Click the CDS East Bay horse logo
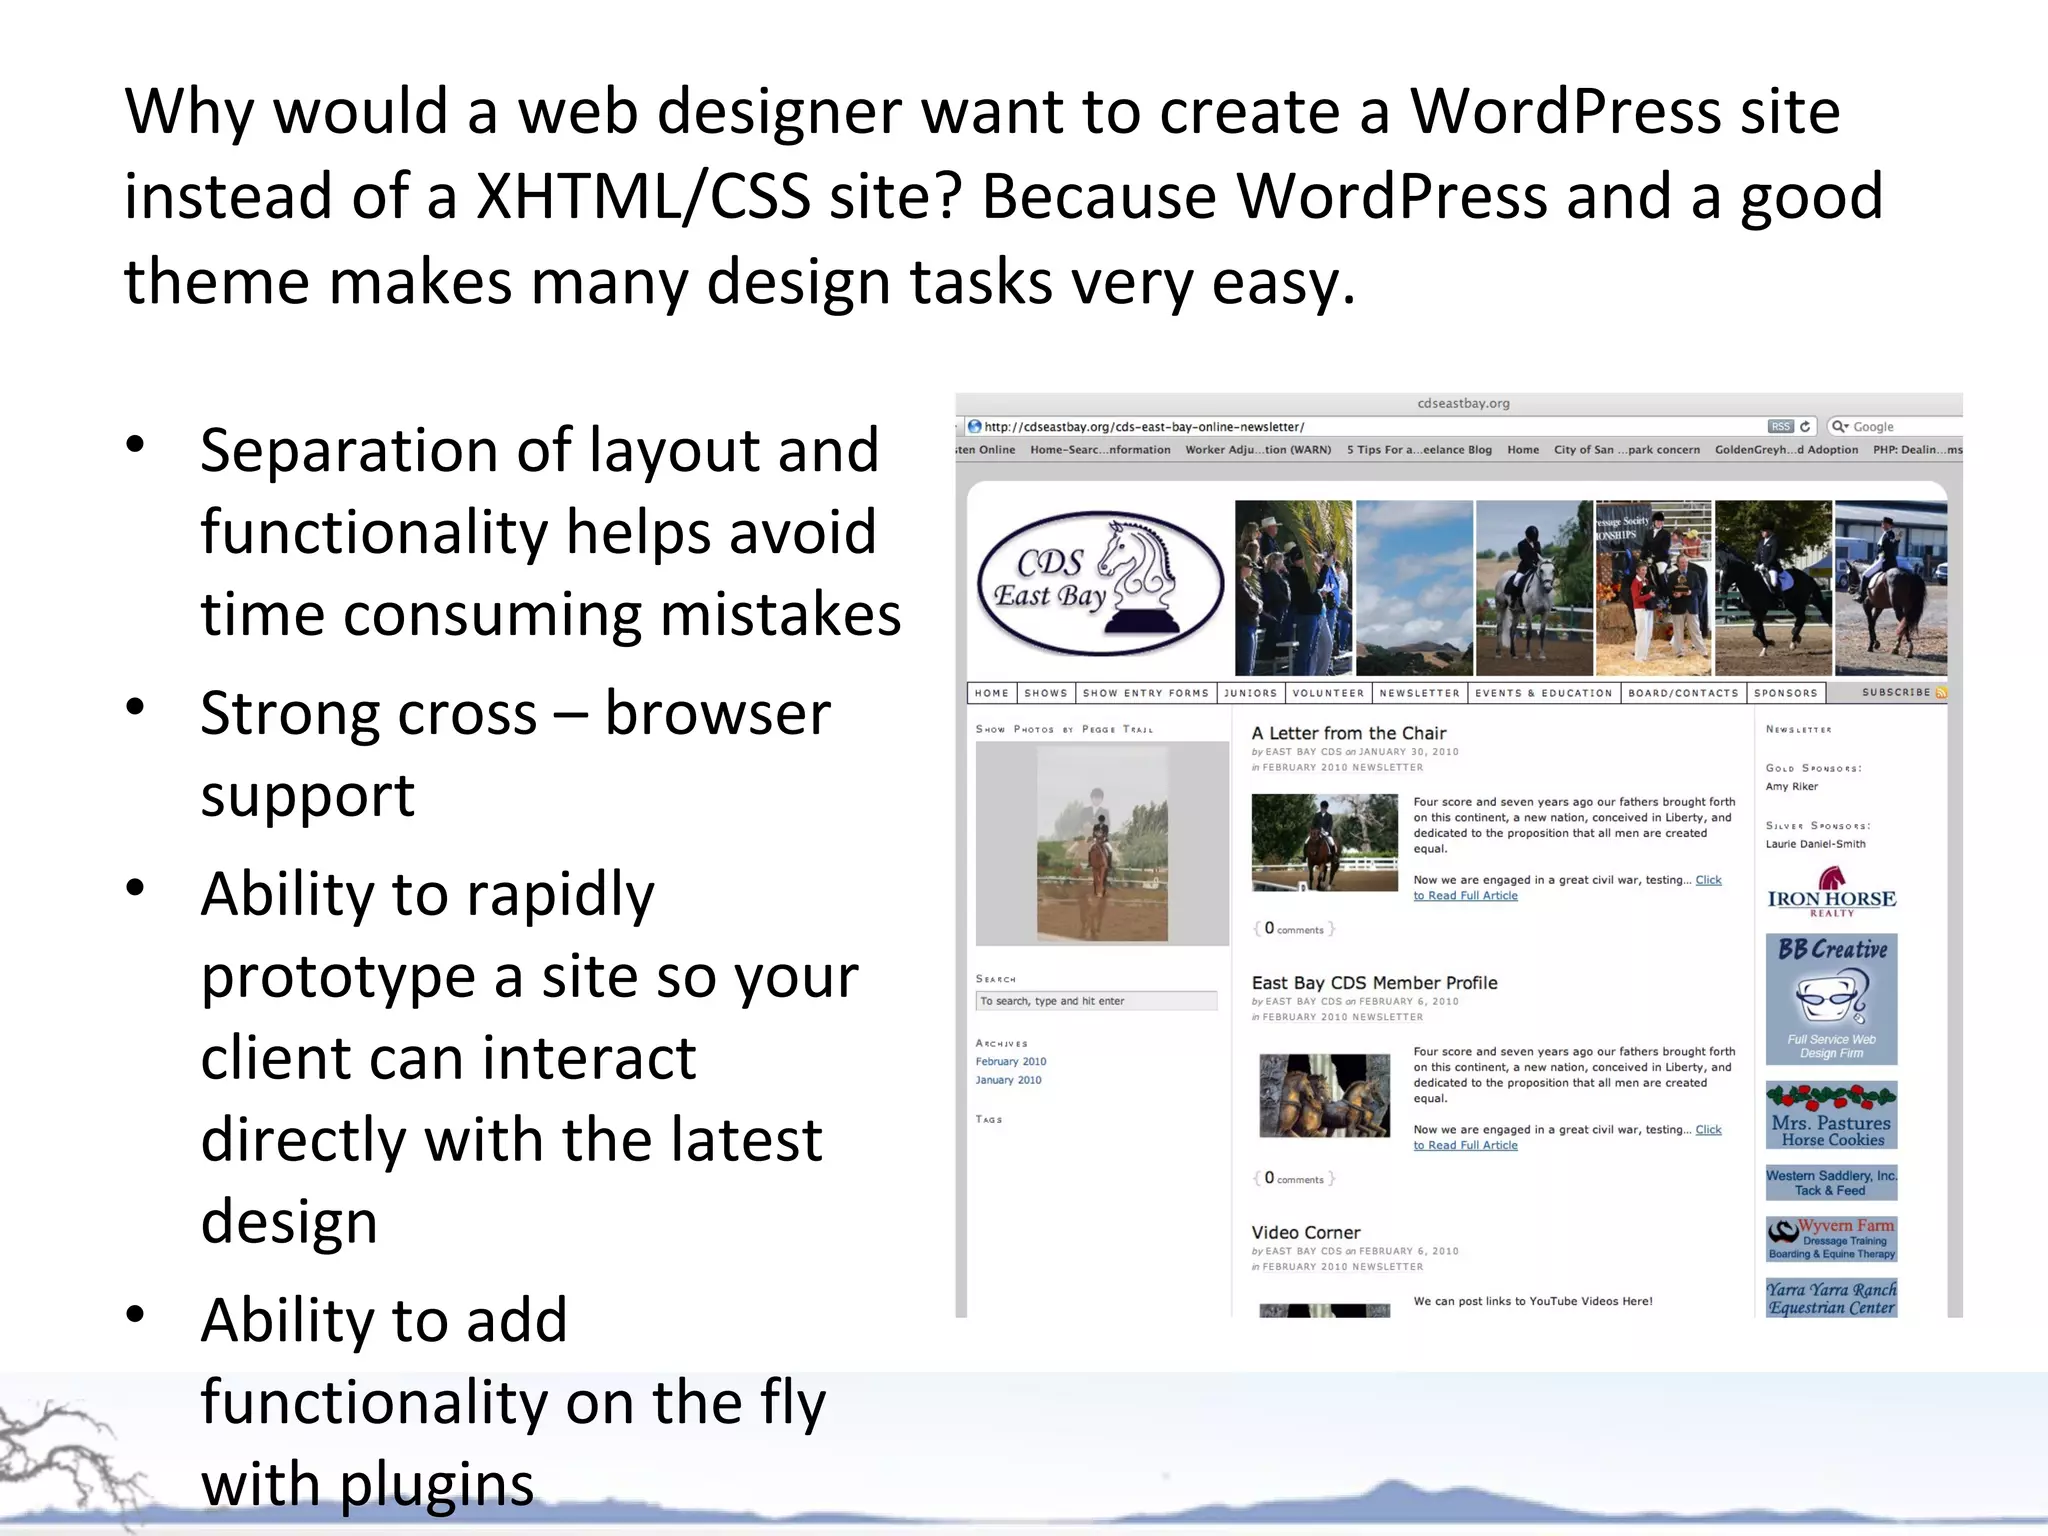The image size is (2048, 1536). pyautogui.click(x=1099, y=584)
